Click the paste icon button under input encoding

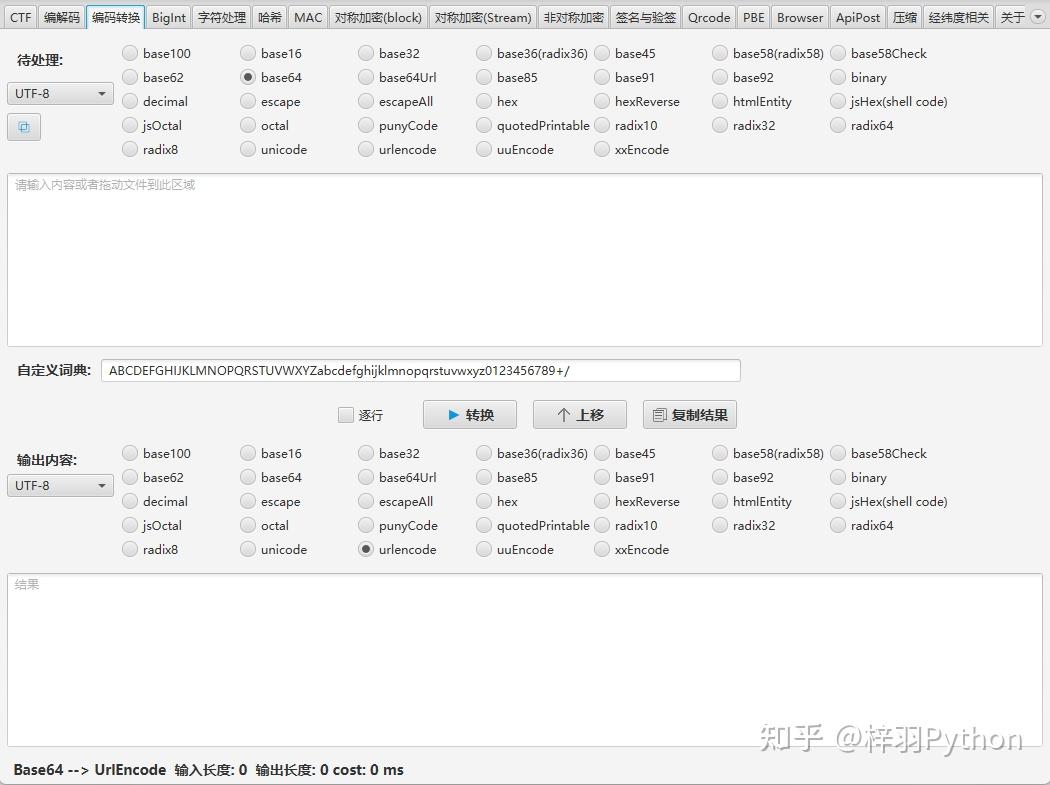point(24,127)
